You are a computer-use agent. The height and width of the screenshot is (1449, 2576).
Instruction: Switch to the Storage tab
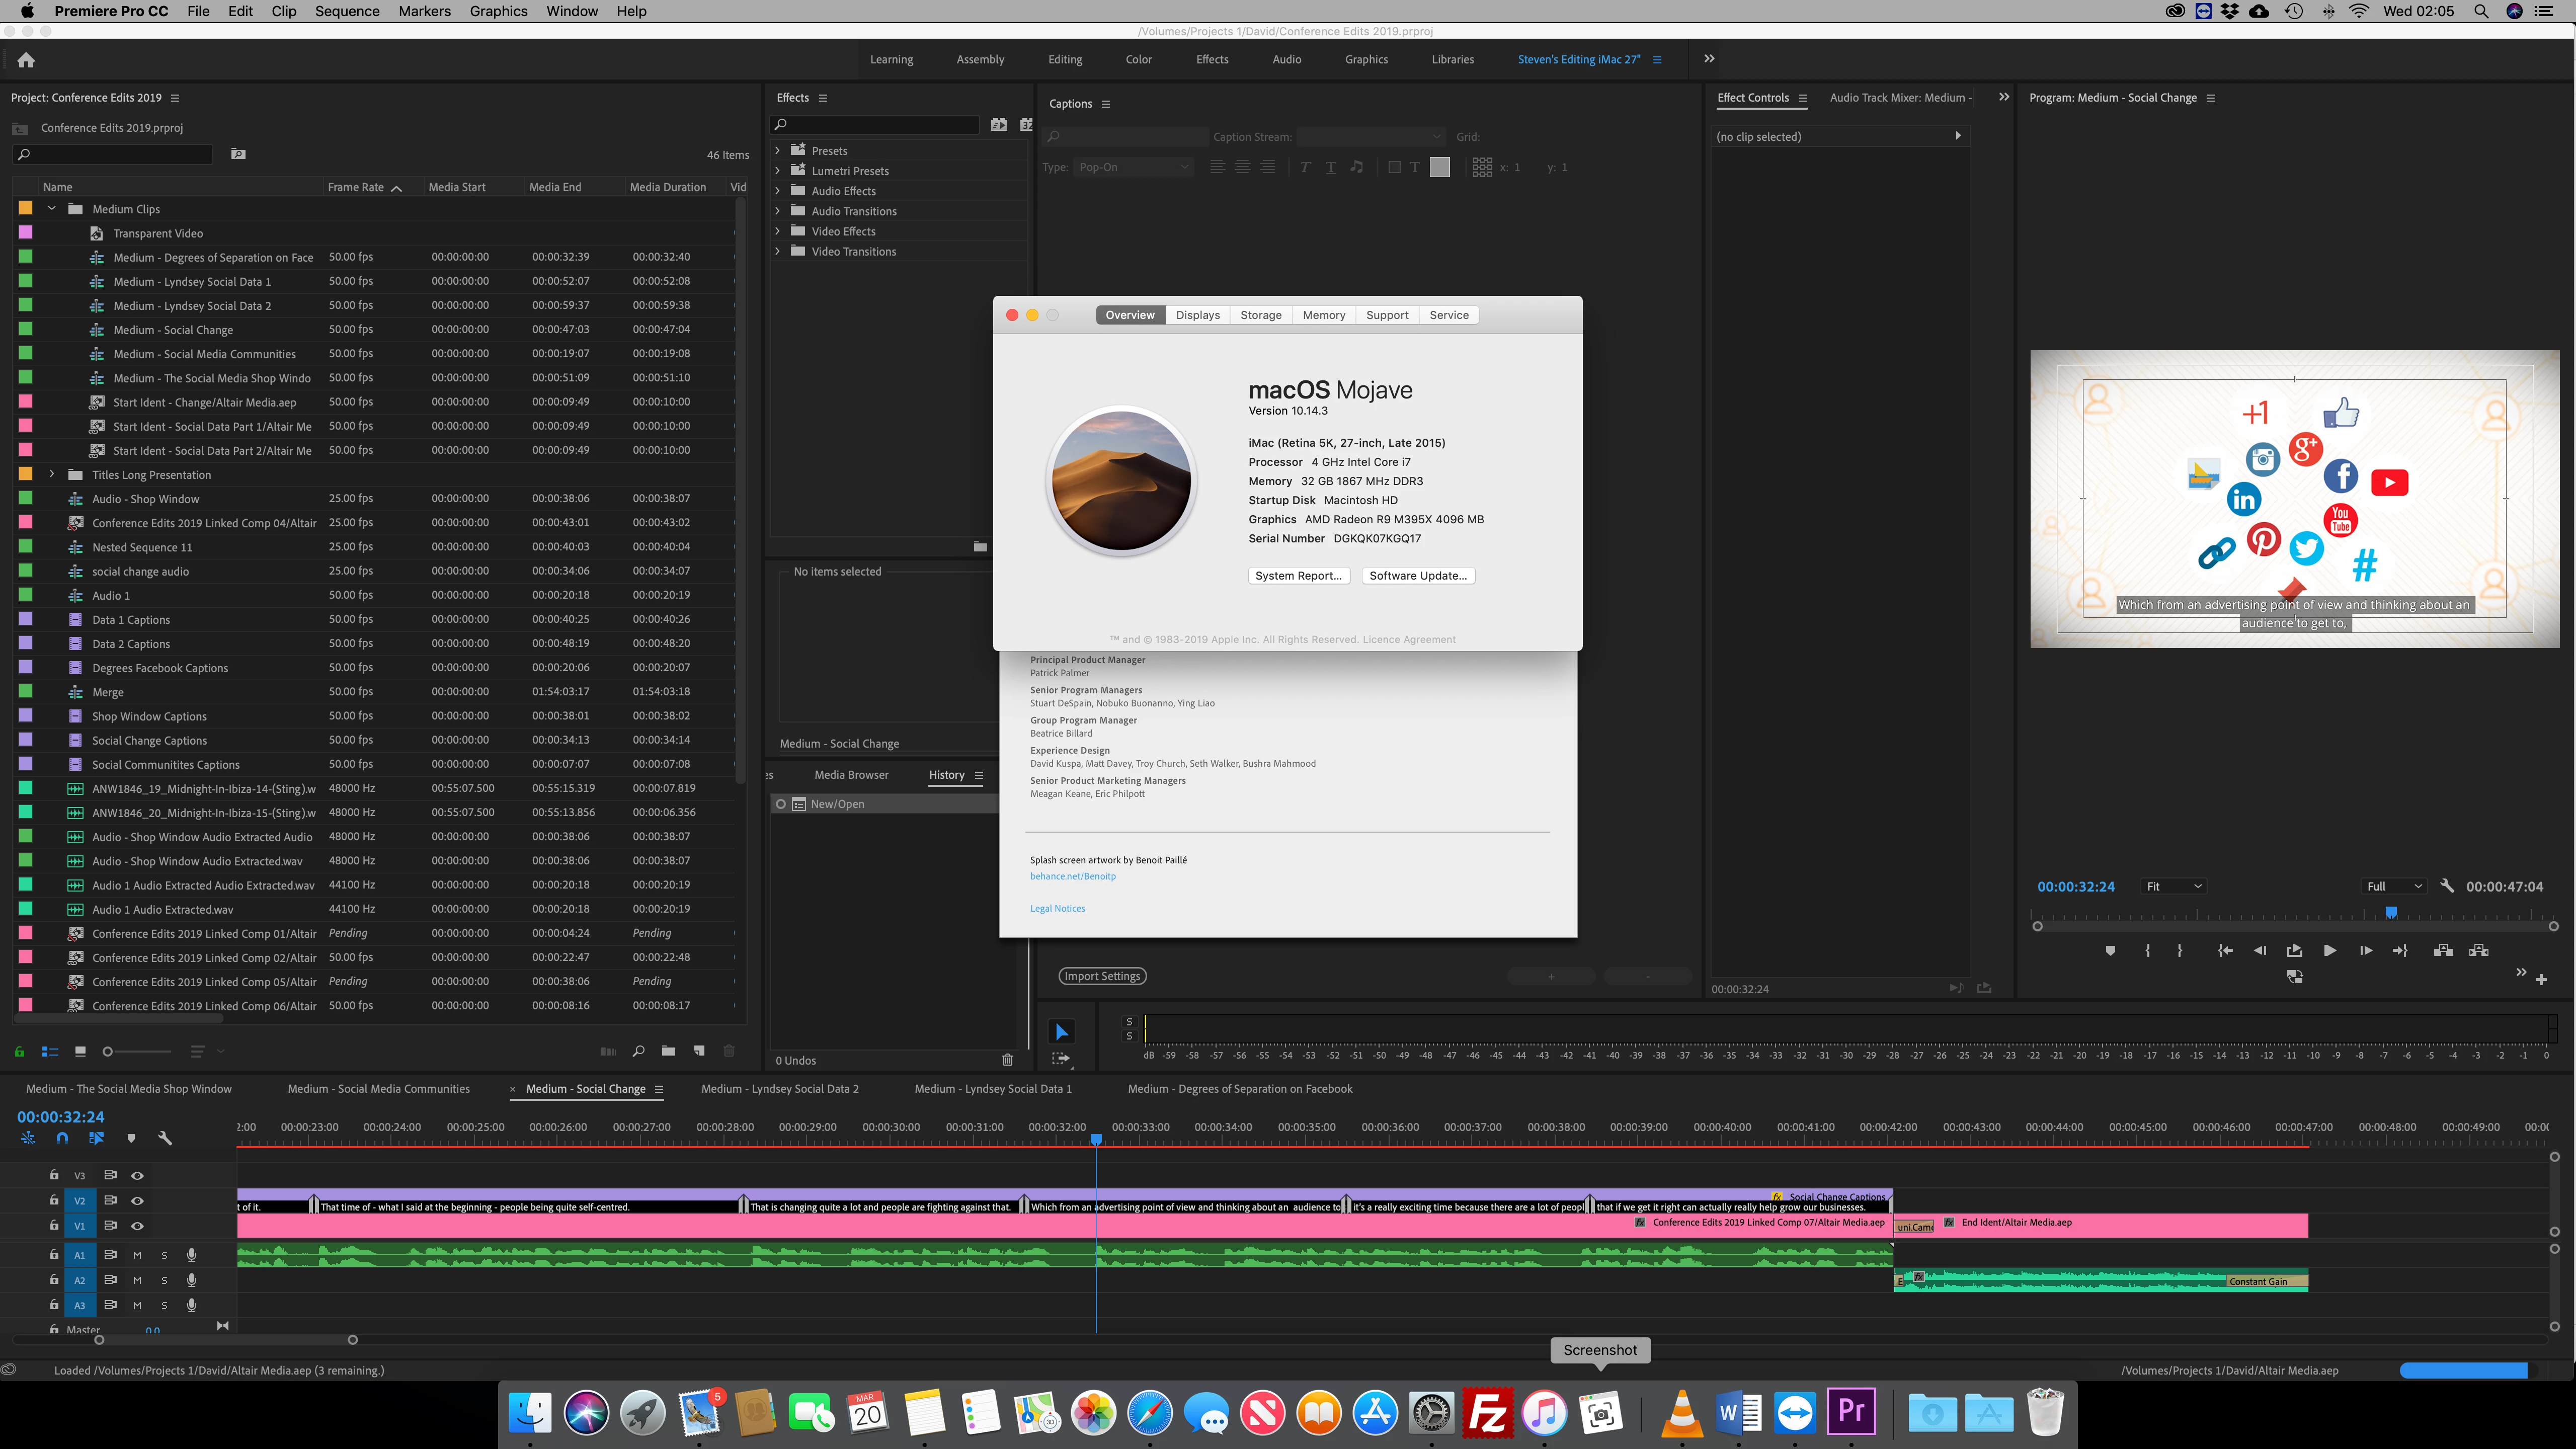point(1260,315)
